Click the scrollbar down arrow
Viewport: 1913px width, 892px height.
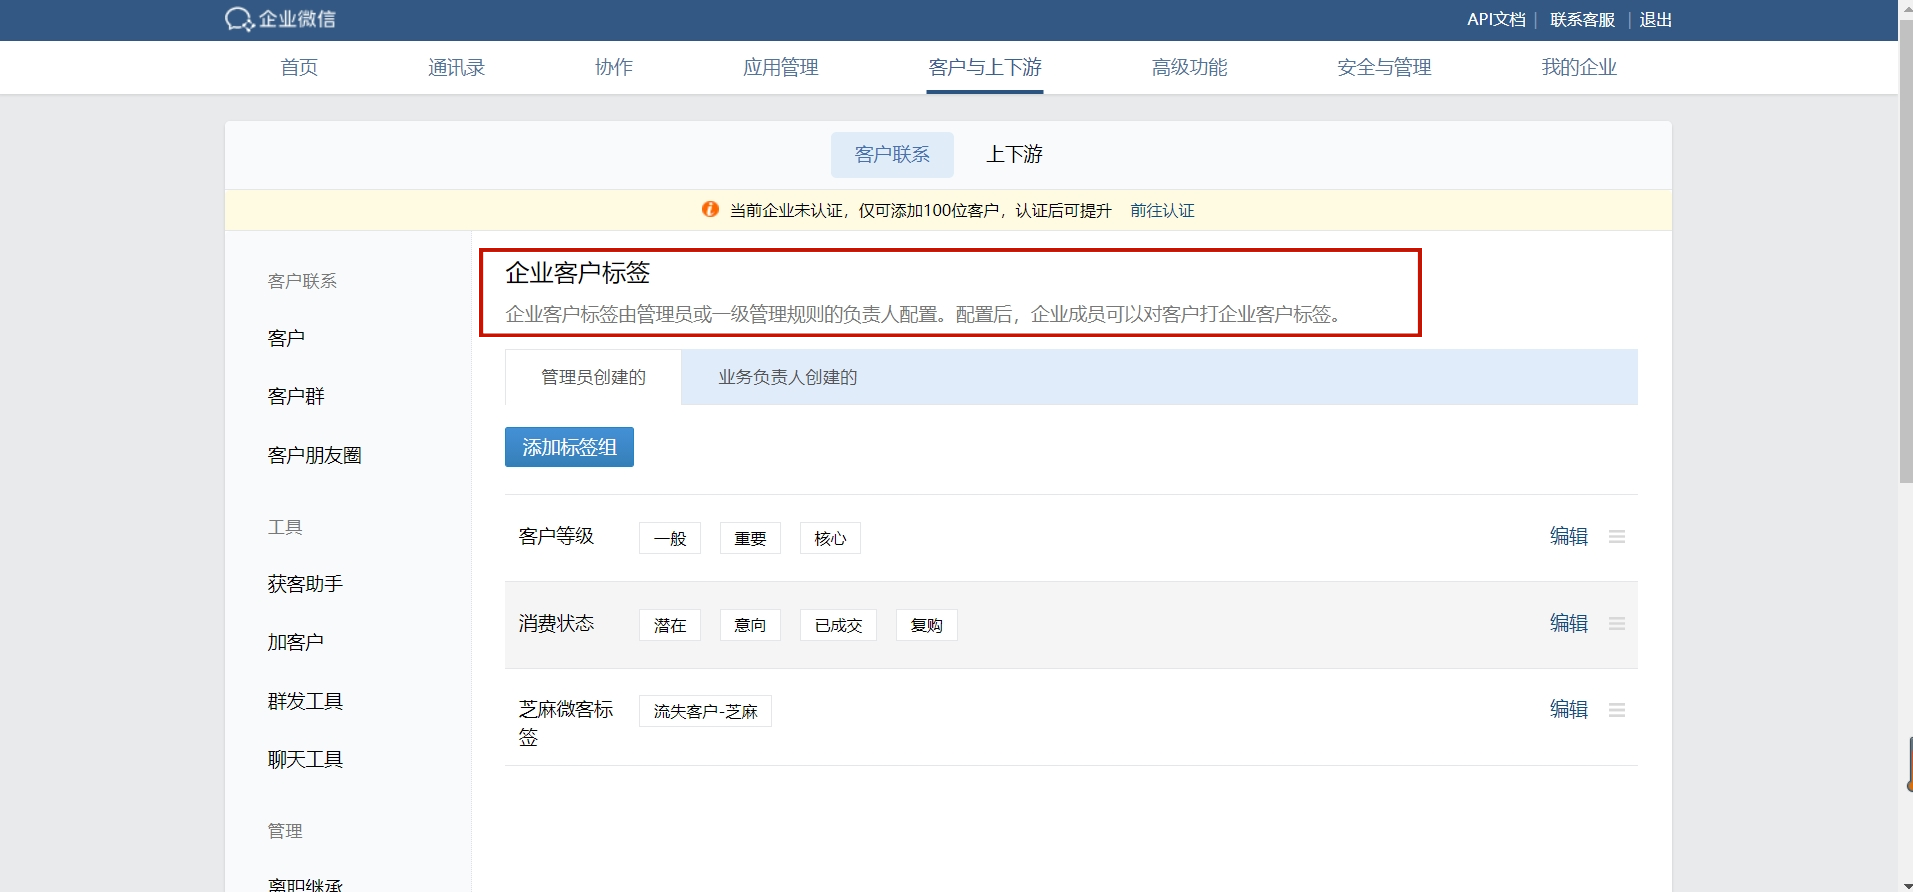point(1906,885)
